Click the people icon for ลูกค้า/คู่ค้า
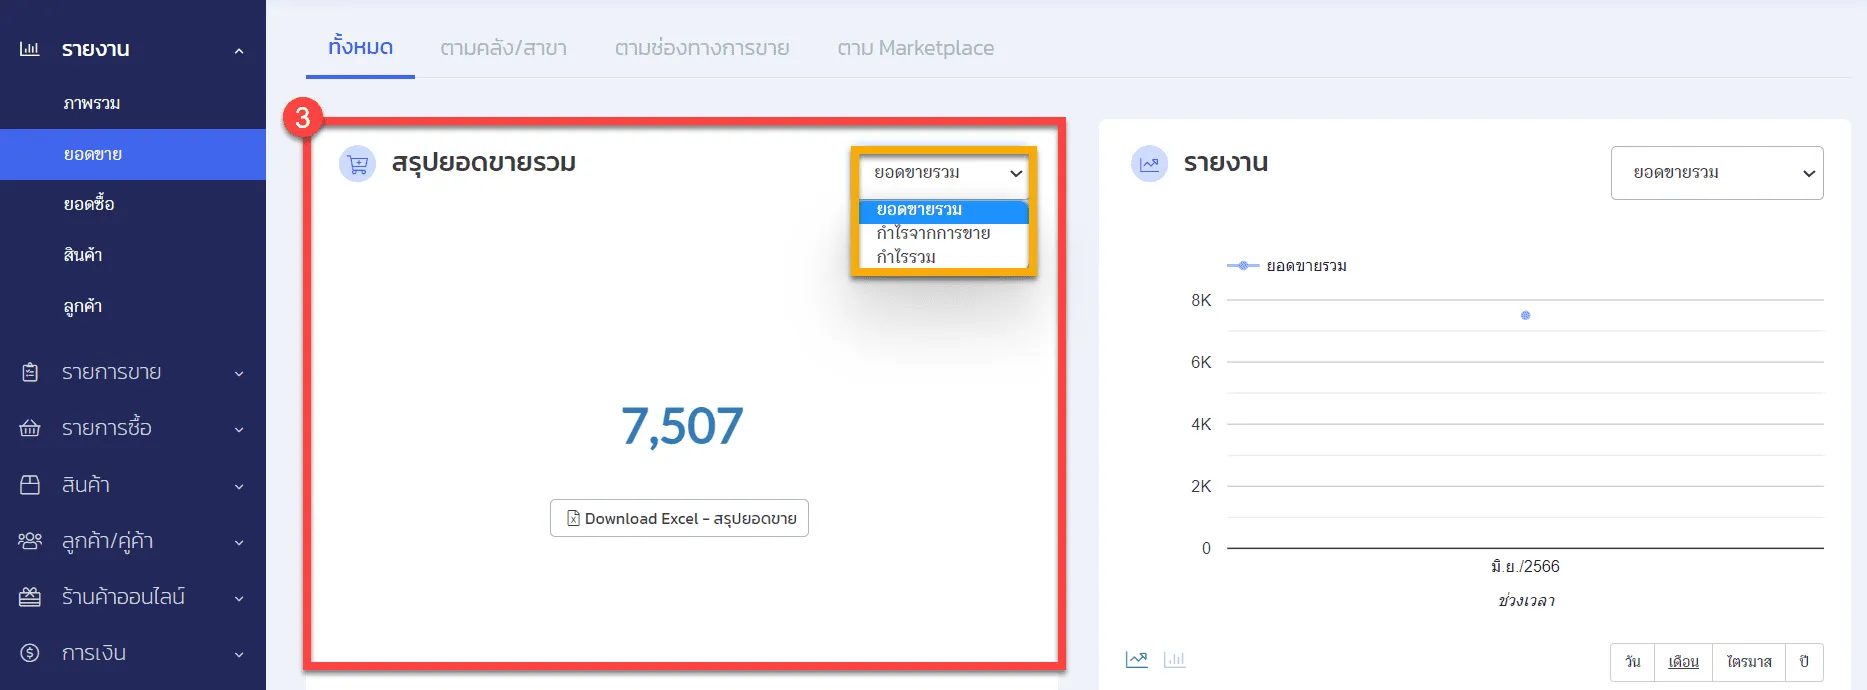The image size is (1867, 690). click(30, 541)
